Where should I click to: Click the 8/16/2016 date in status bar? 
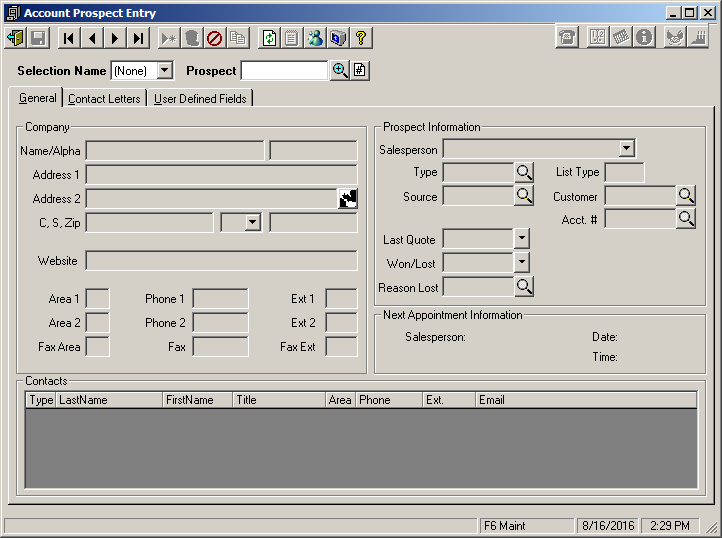[x=608, y=526]
